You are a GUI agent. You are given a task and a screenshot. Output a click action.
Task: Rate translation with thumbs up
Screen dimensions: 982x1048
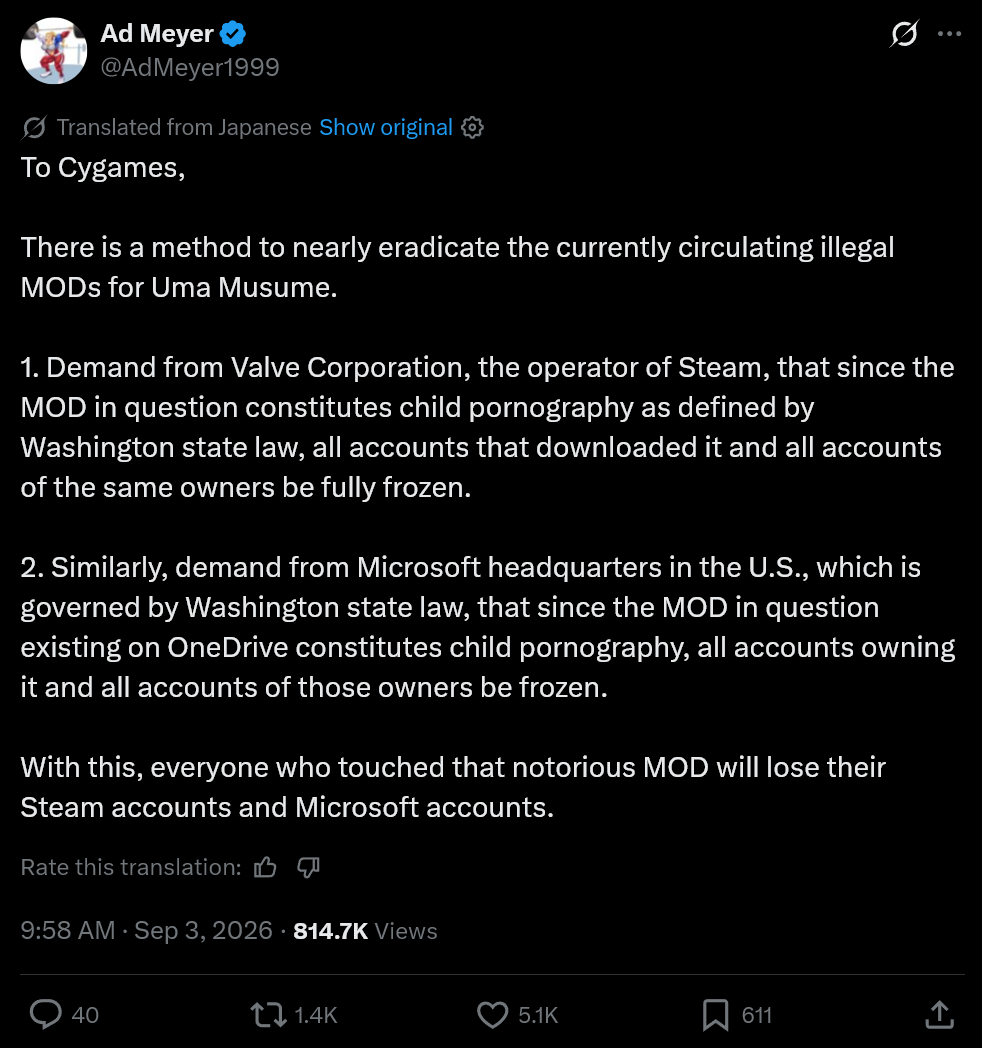265,868
